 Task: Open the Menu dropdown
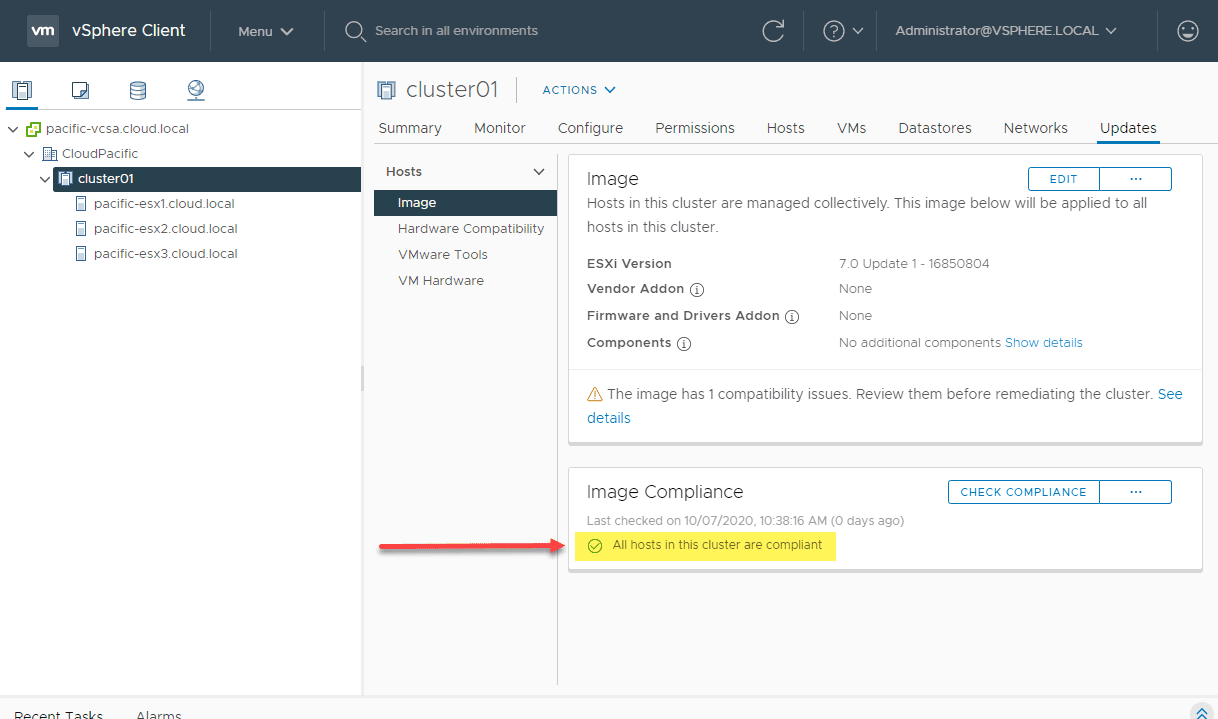pyautogui.click(x=266, y=31)
